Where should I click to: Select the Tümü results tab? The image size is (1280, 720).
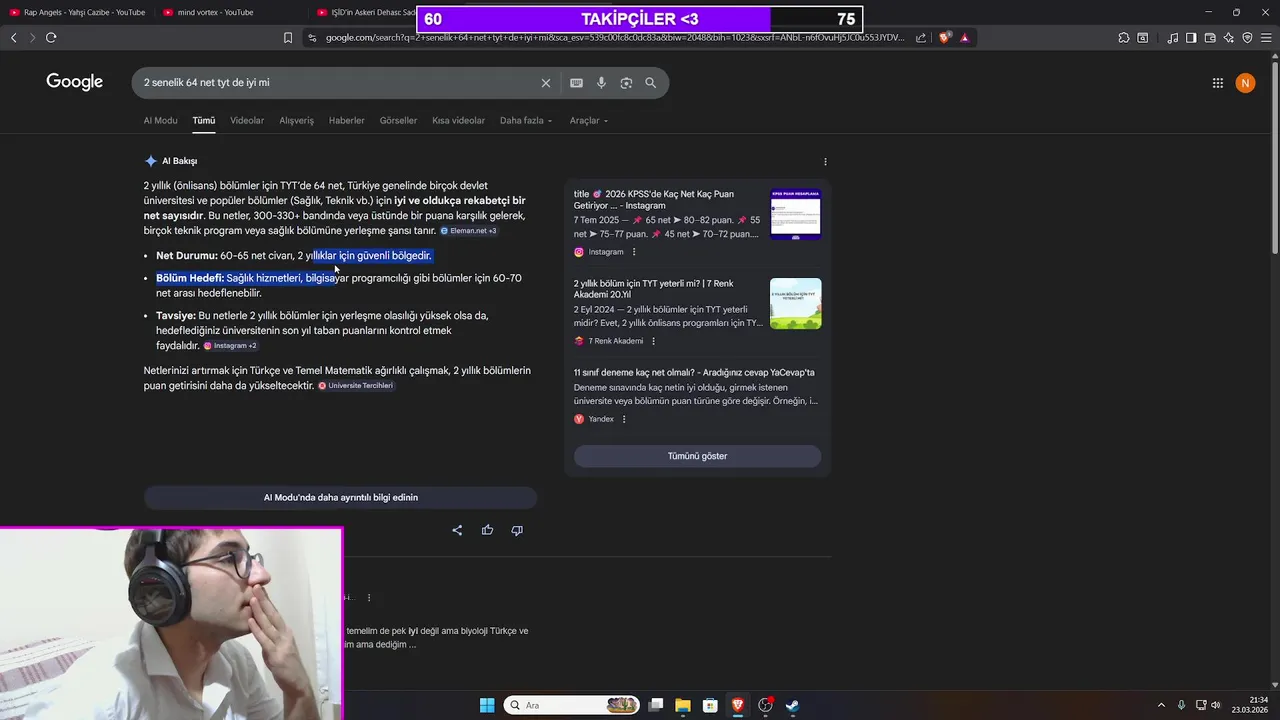click(x=204, y=121)
